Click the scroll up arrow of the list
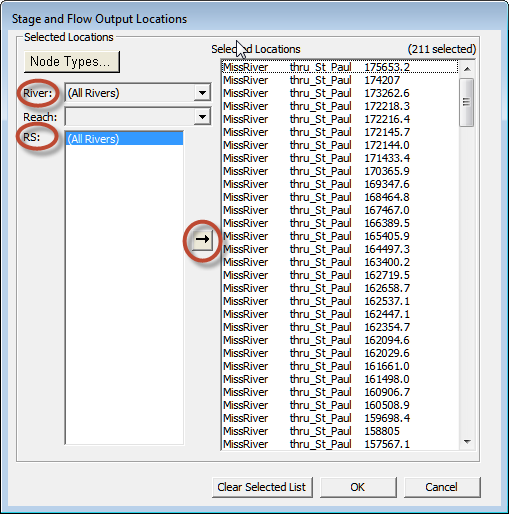 coord(467,69)
